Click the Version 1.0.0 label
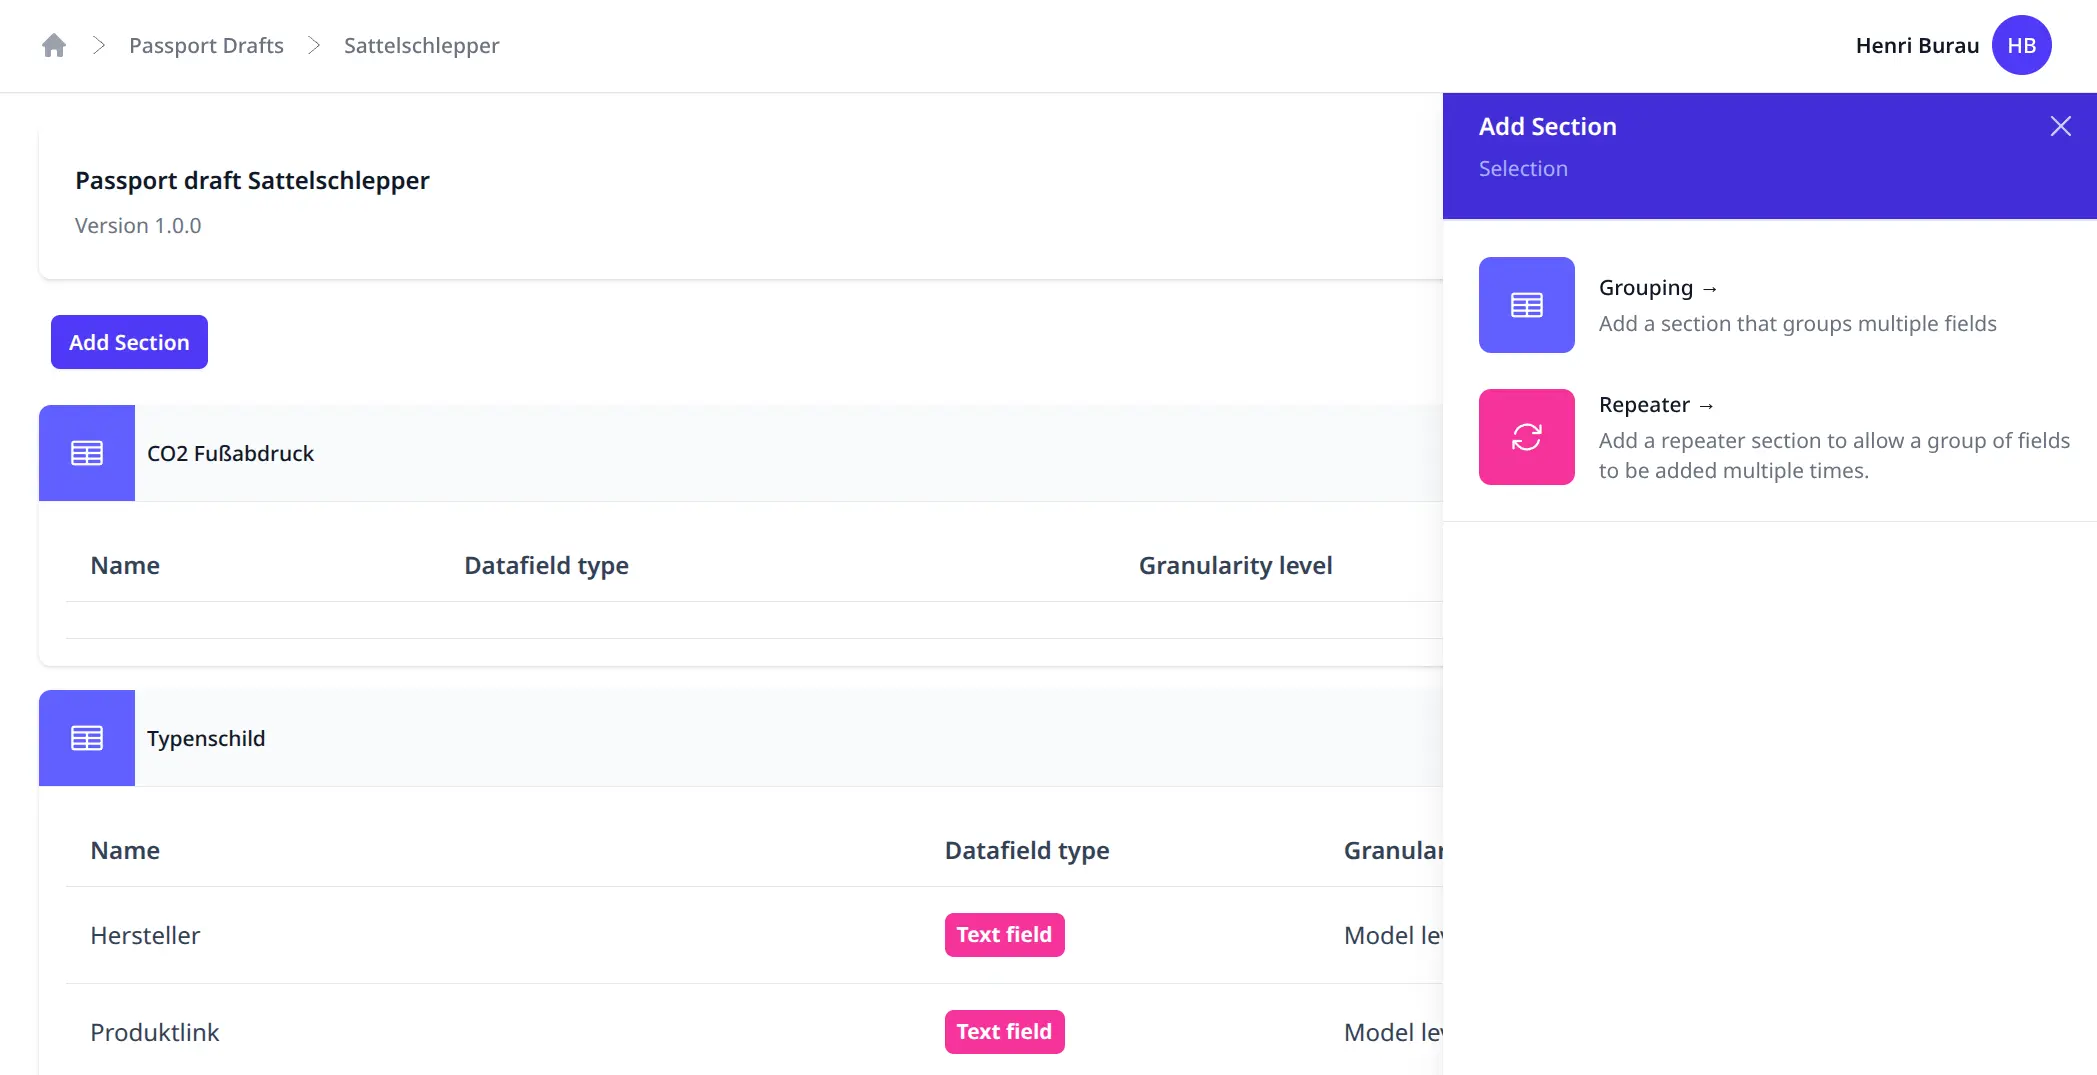 tap(138, 225)
